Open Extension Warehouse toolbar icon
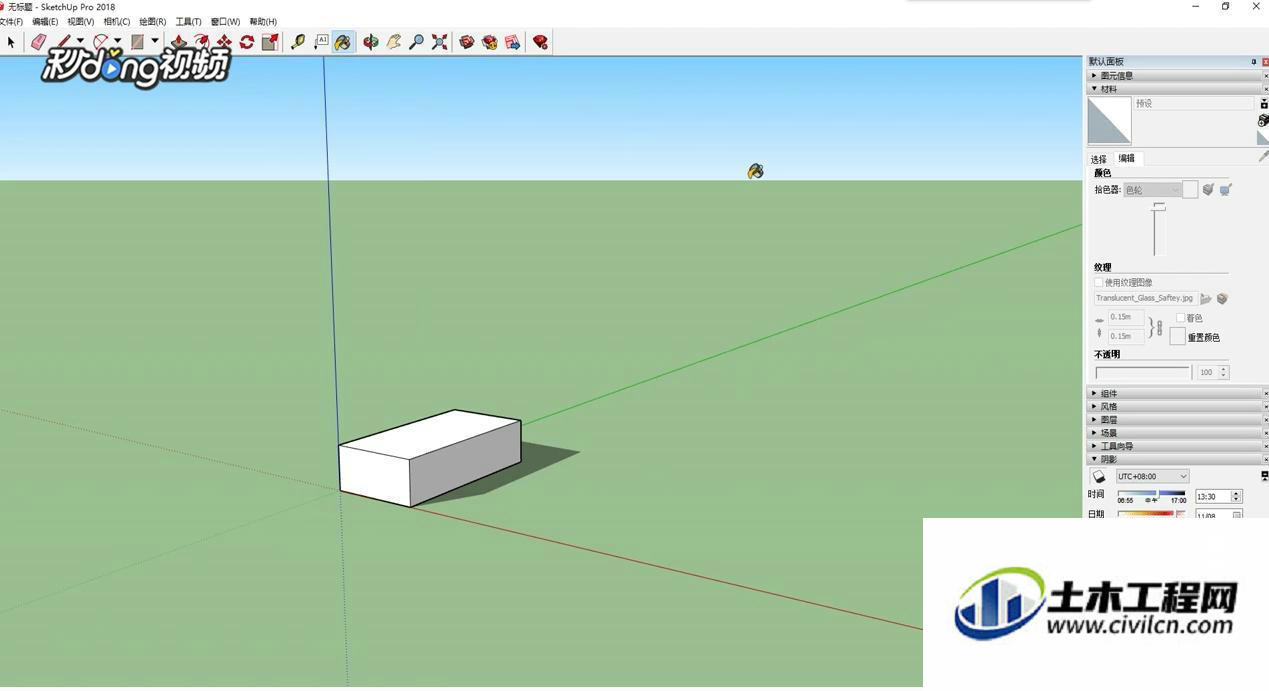This screenshot has width=1269, height=691. point(490,42)
